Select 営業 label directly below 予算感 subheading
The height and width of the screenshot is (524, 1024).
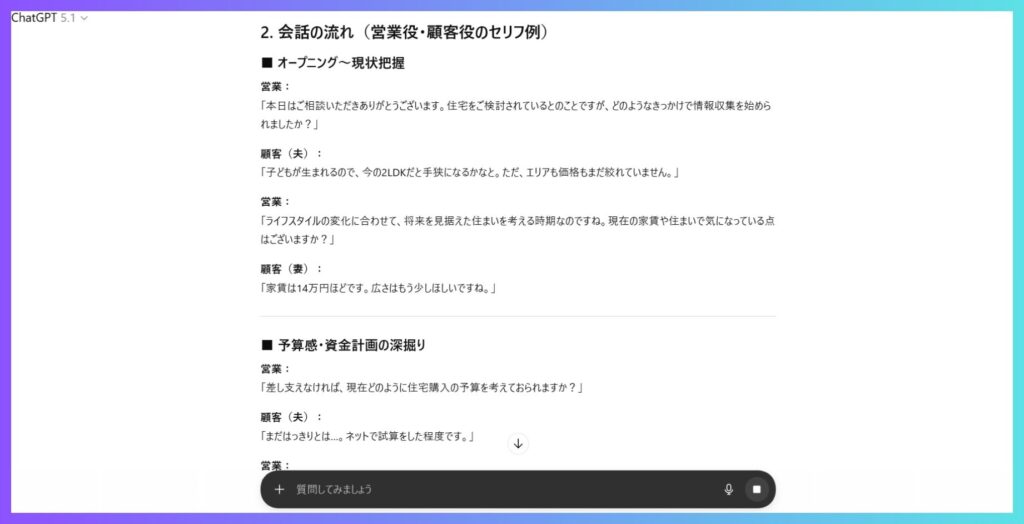[275, 369]
